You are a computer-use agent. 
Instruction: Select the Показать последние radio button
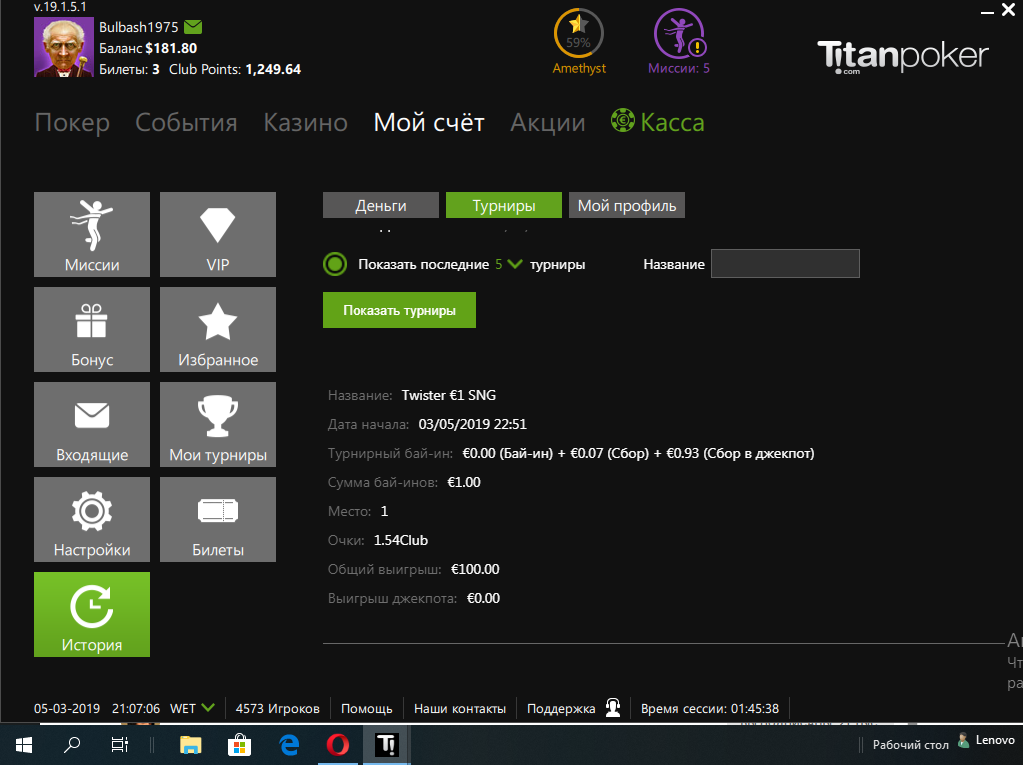(x=335, y=264)
